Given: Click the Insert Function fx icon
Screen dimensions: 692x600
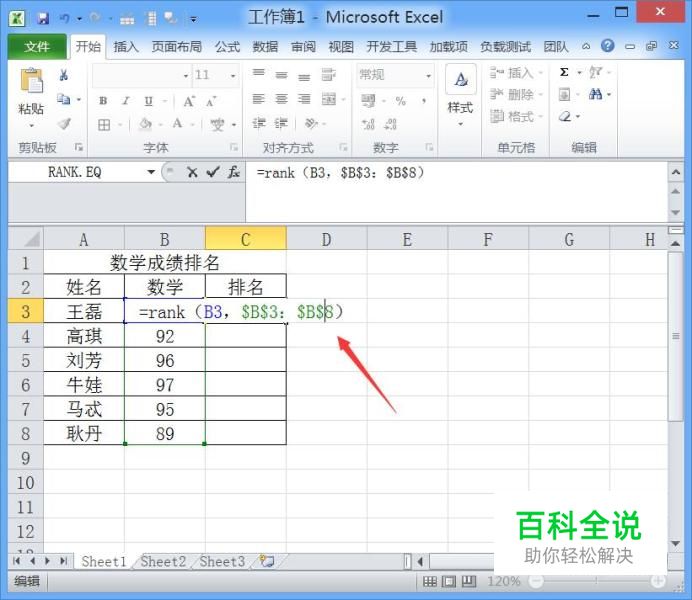Looking at the screenshot, I should click(x=234, y=172).
